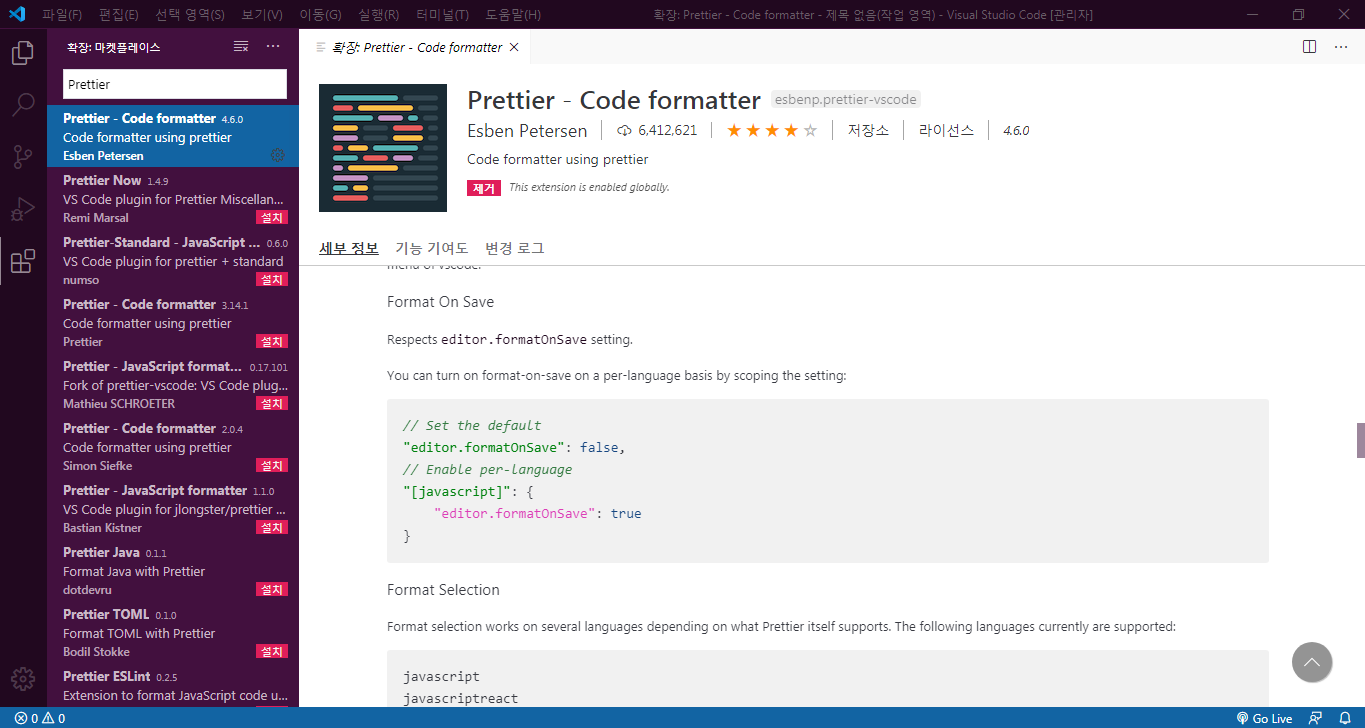Image resolution: width=1365 pixels, height=728 pixels.
Task: Install Prettier - Code formatter 3.14.1
Action: click(x=271, y=341)
